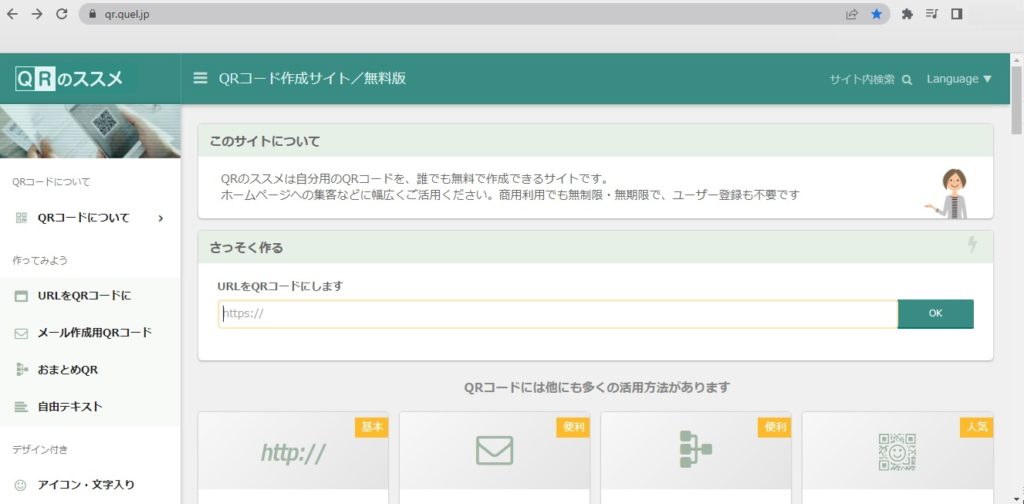
Task: Click the share page icon in address bar
Action: pos(852,14)
